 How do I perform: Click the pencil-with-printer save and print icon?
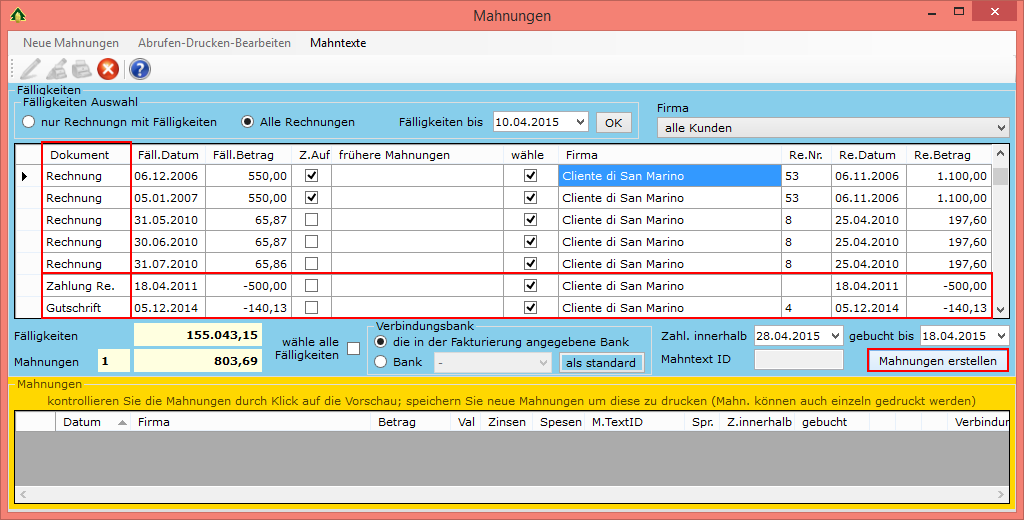click(57, 69)
